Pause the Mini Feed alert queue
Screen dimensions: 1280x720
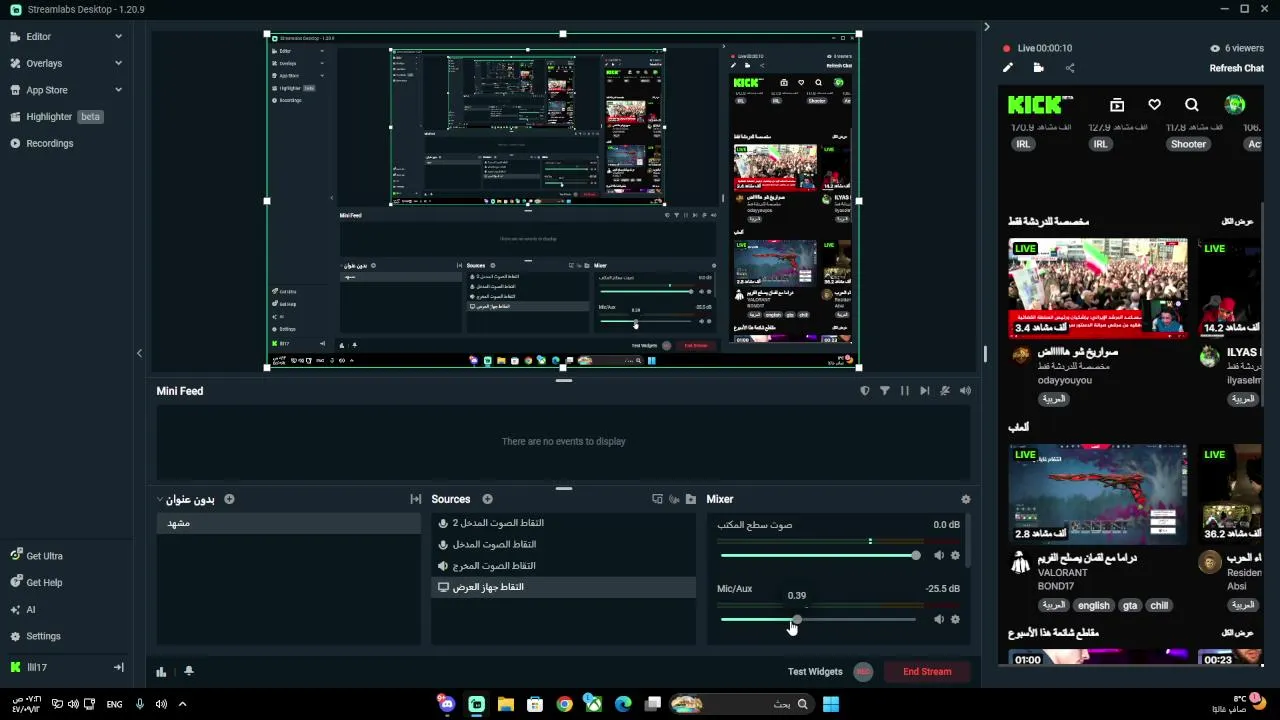click(905, 391)
